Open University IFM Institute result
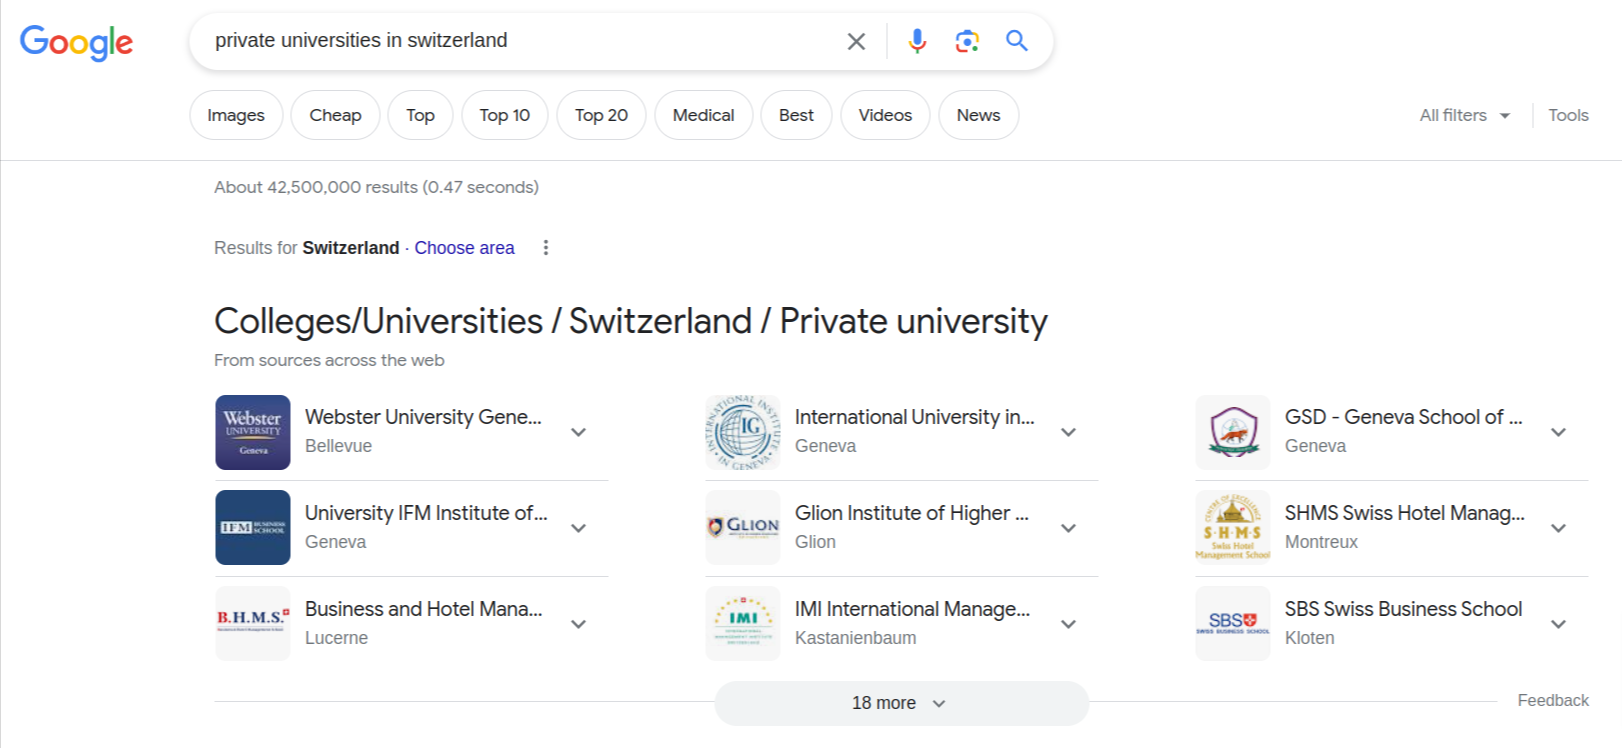 coord(426,513)
